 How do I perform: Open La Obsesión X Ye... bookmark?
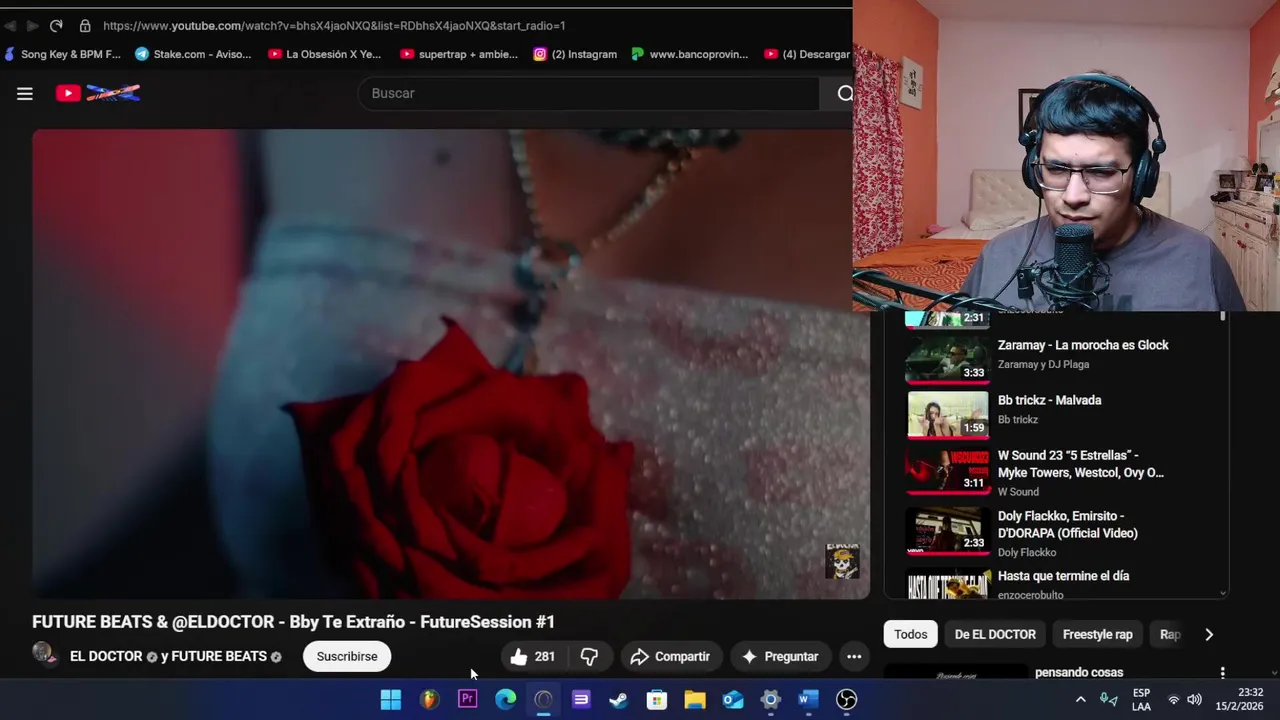[x=325, y=54]
